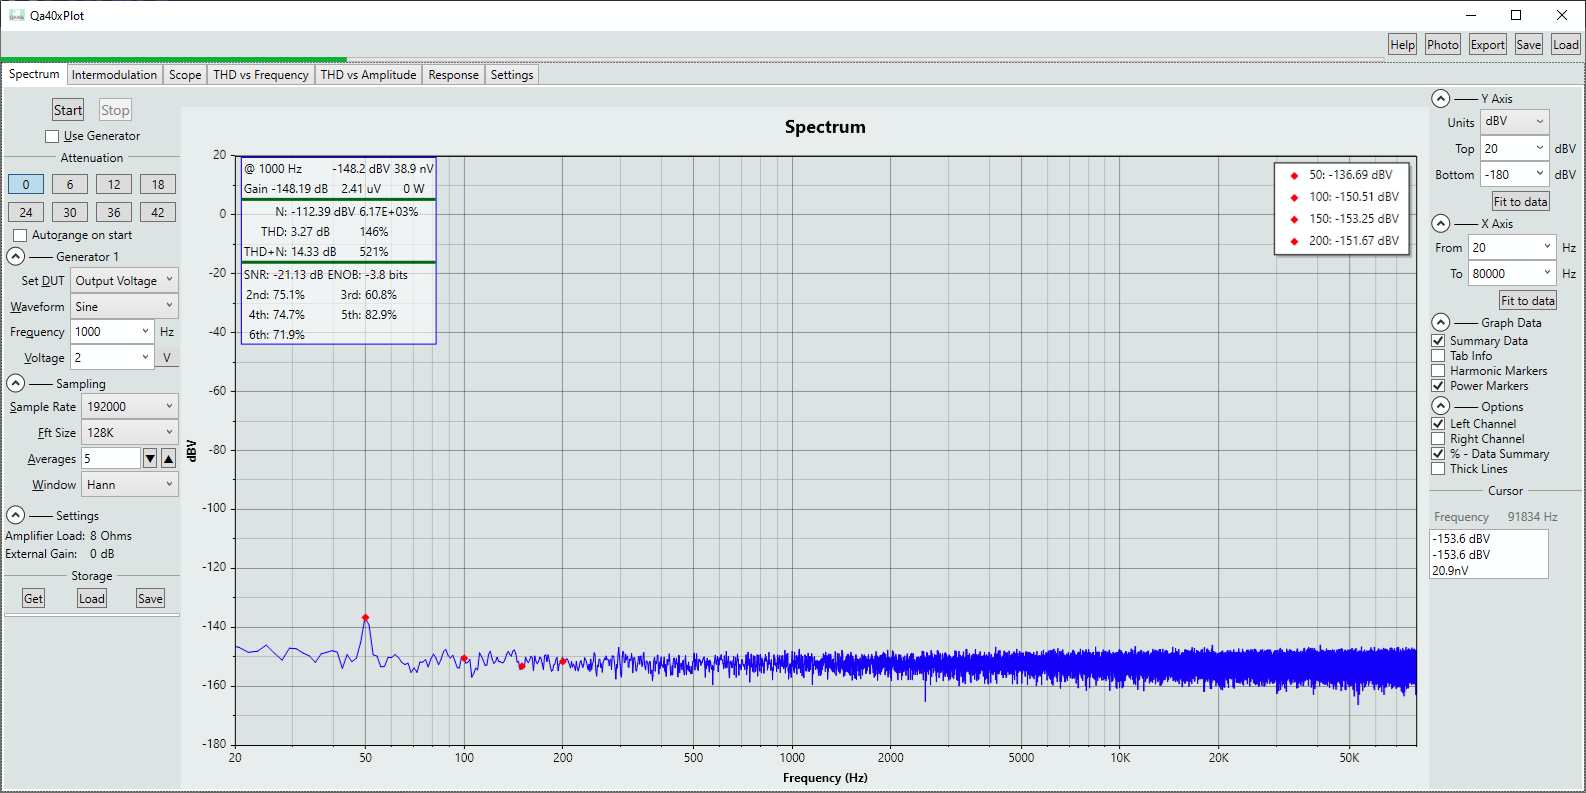
Task: Open THD vs Frequency tab
Action: coord(261,75)
